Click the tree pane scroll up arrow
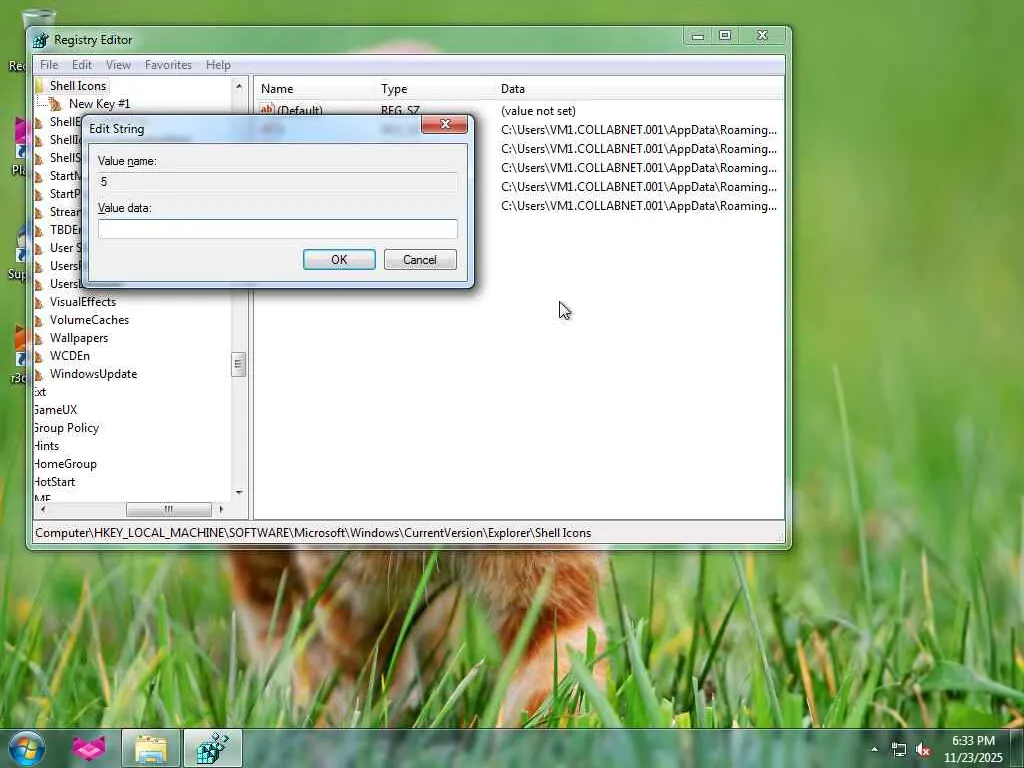 [x=238, y=86]
